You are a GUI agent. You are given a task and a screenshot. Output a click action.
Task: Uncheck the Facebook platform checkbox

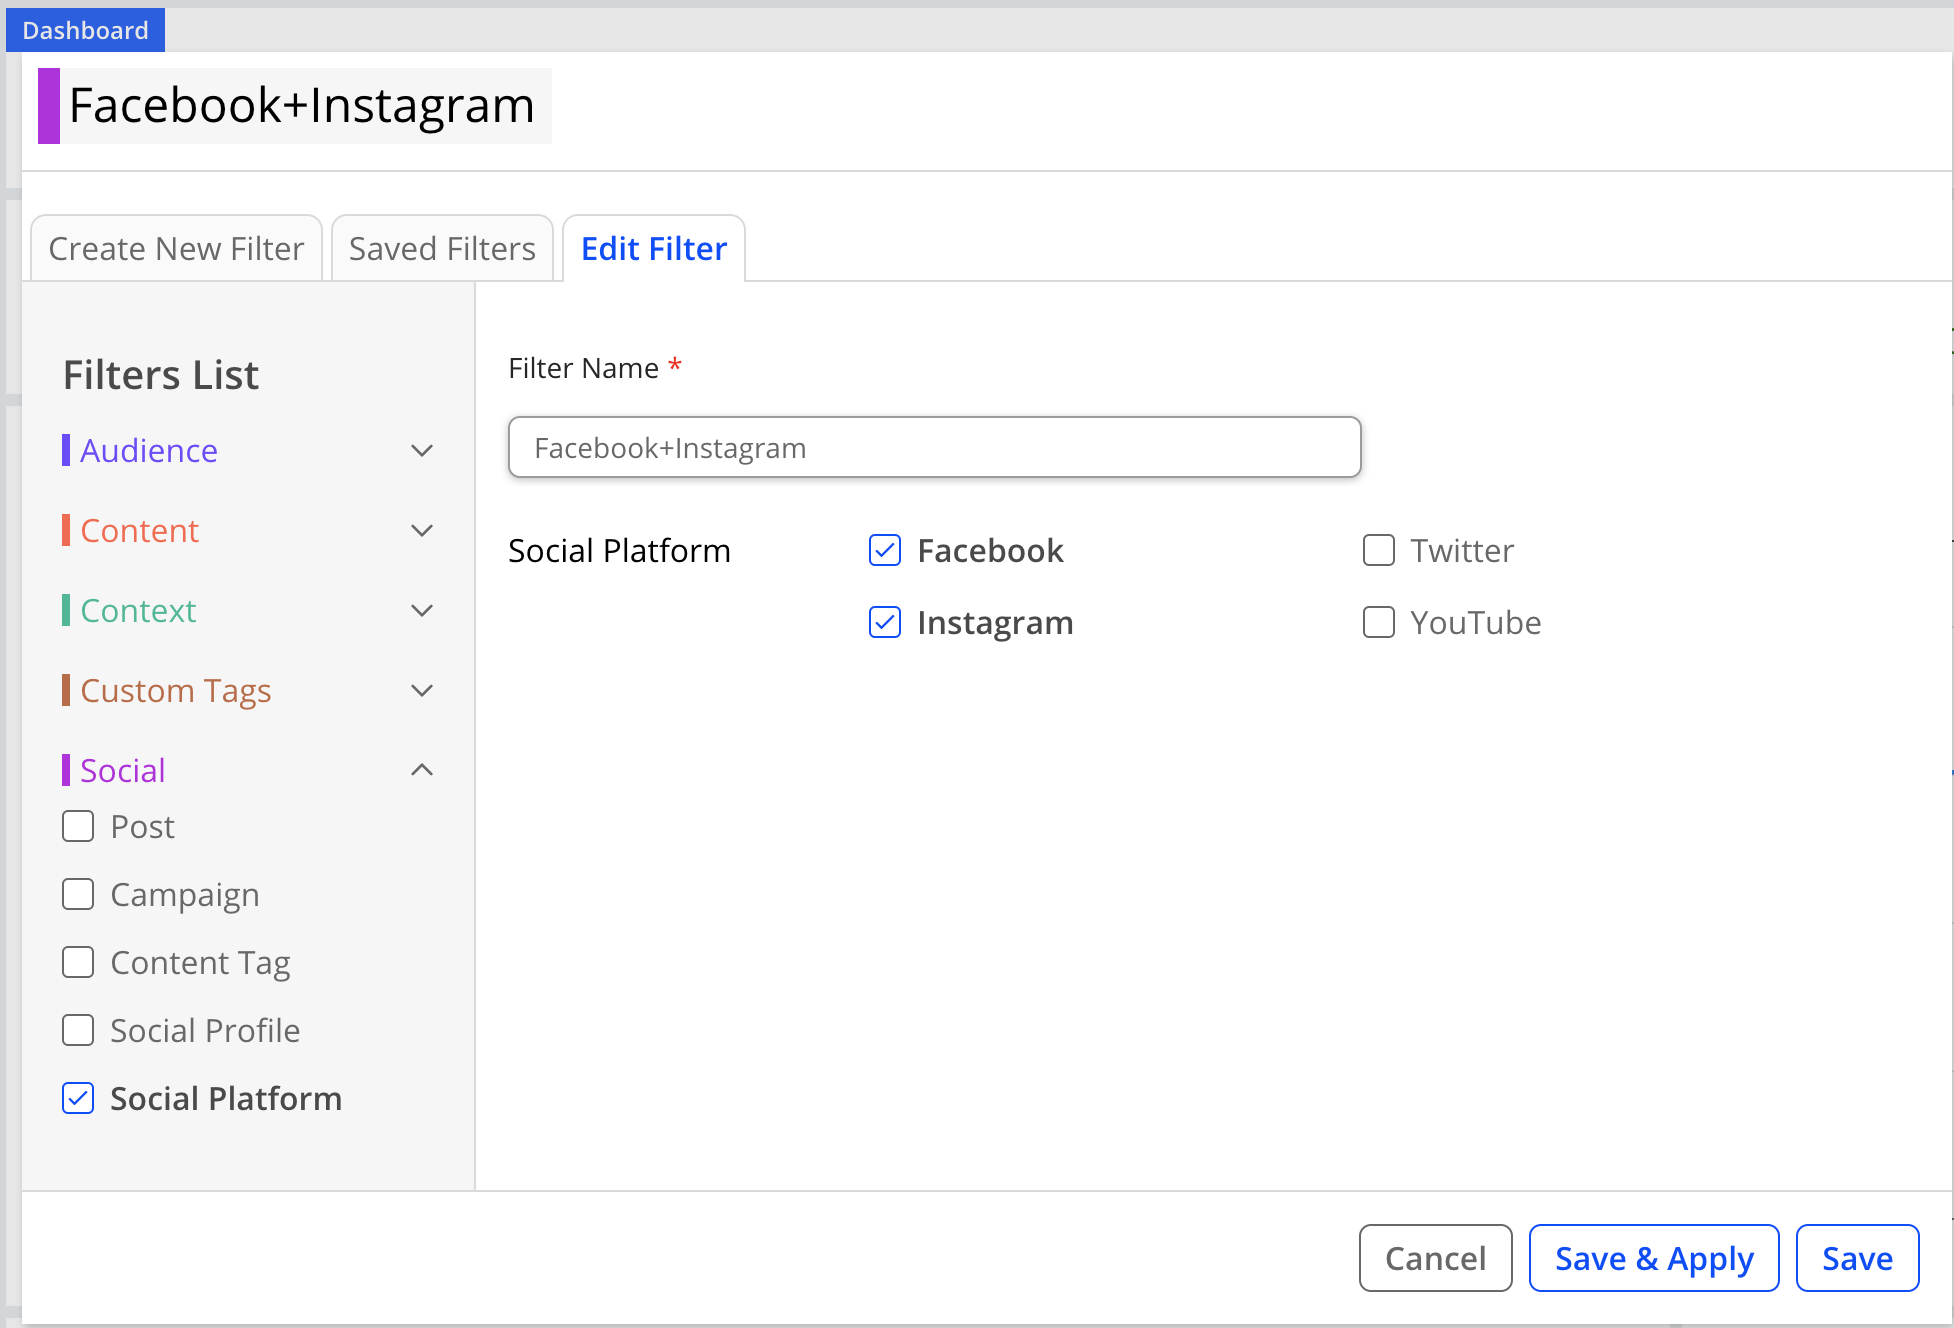885,551
